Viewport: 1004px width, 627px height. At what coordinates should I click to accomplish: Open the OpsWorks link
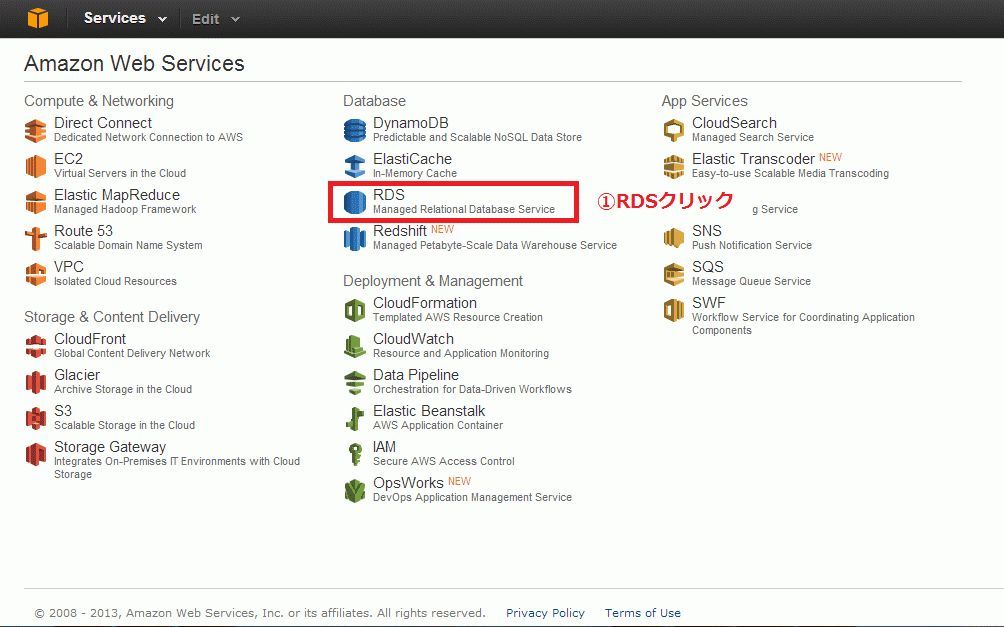click(408, 483)
